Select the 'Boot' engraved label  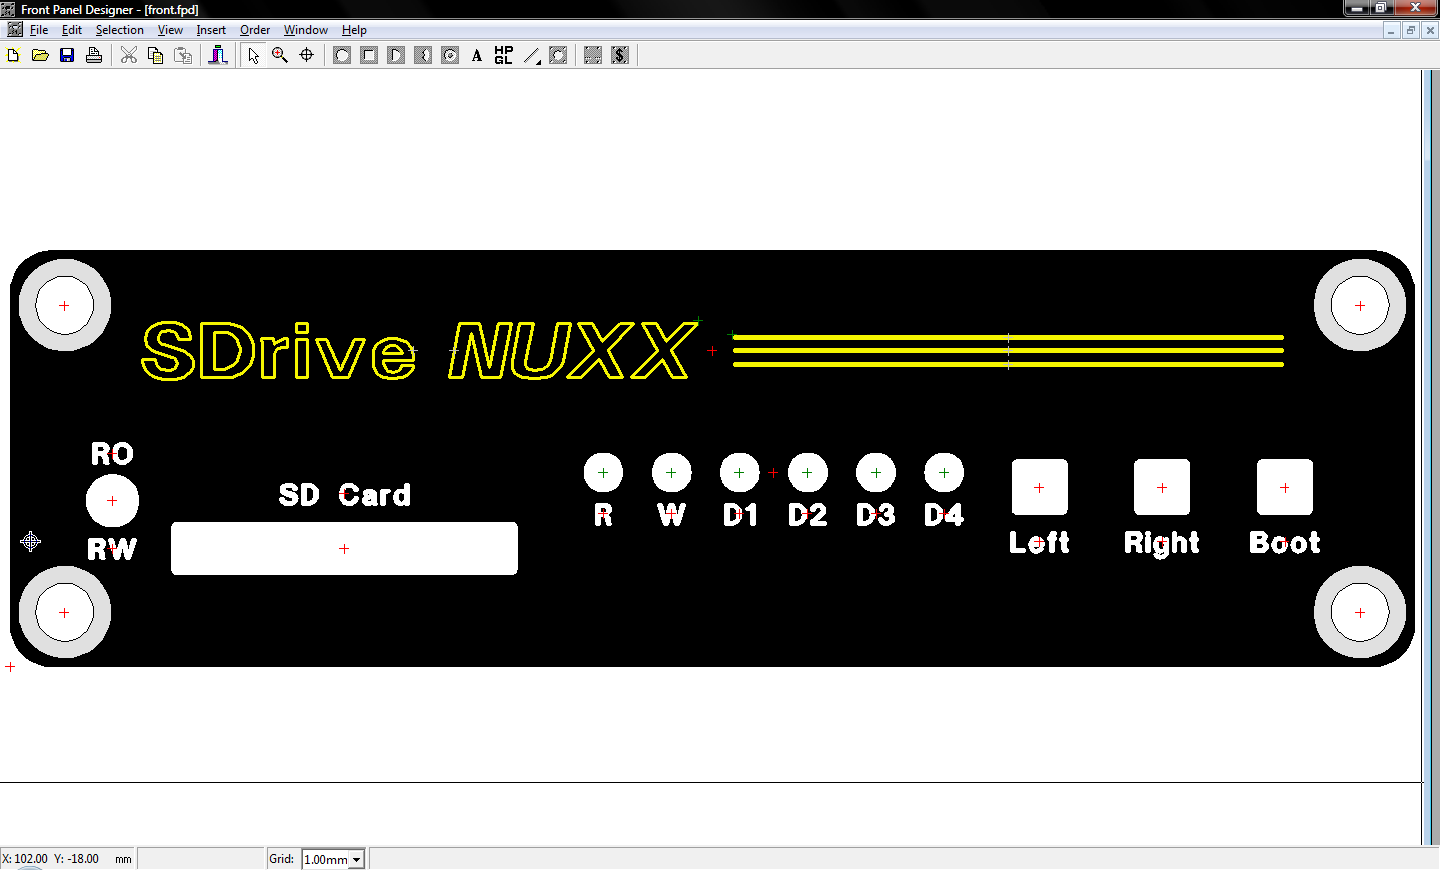[x=1285, y=542]
